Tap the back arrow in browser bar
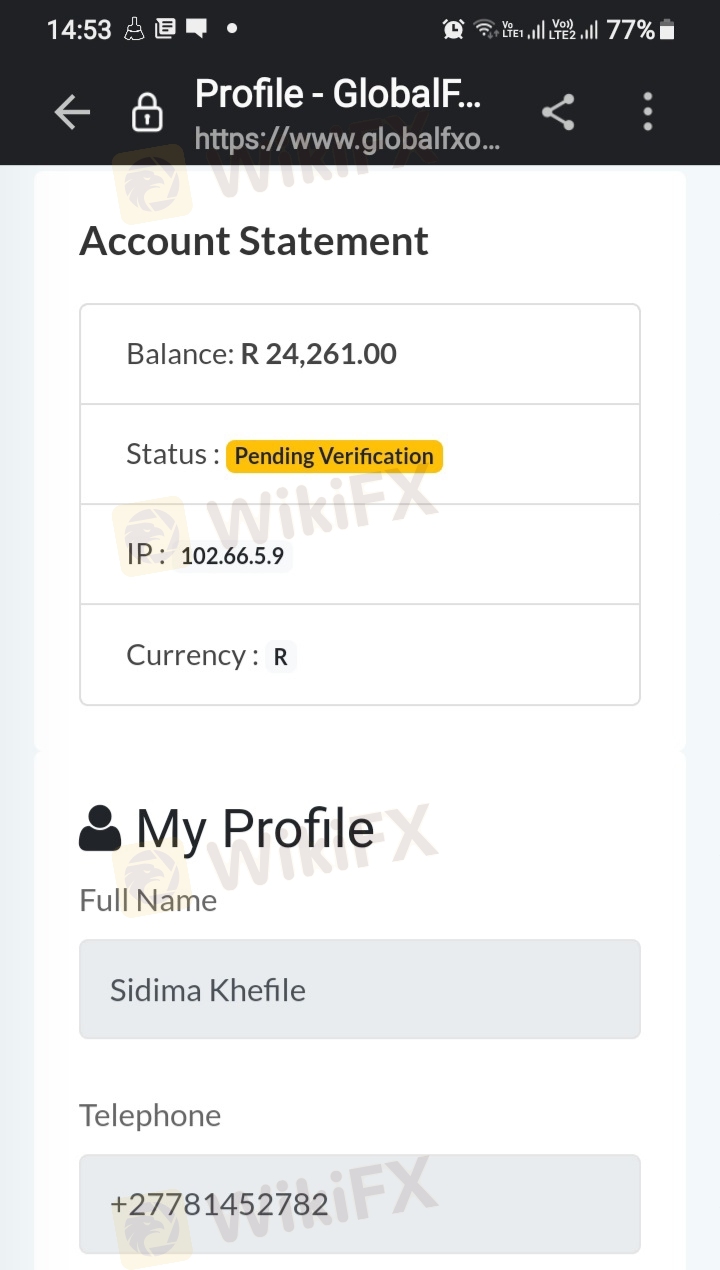Image resolution: width=720 pixels, height=1270 pixels. [x=72, y=112]
